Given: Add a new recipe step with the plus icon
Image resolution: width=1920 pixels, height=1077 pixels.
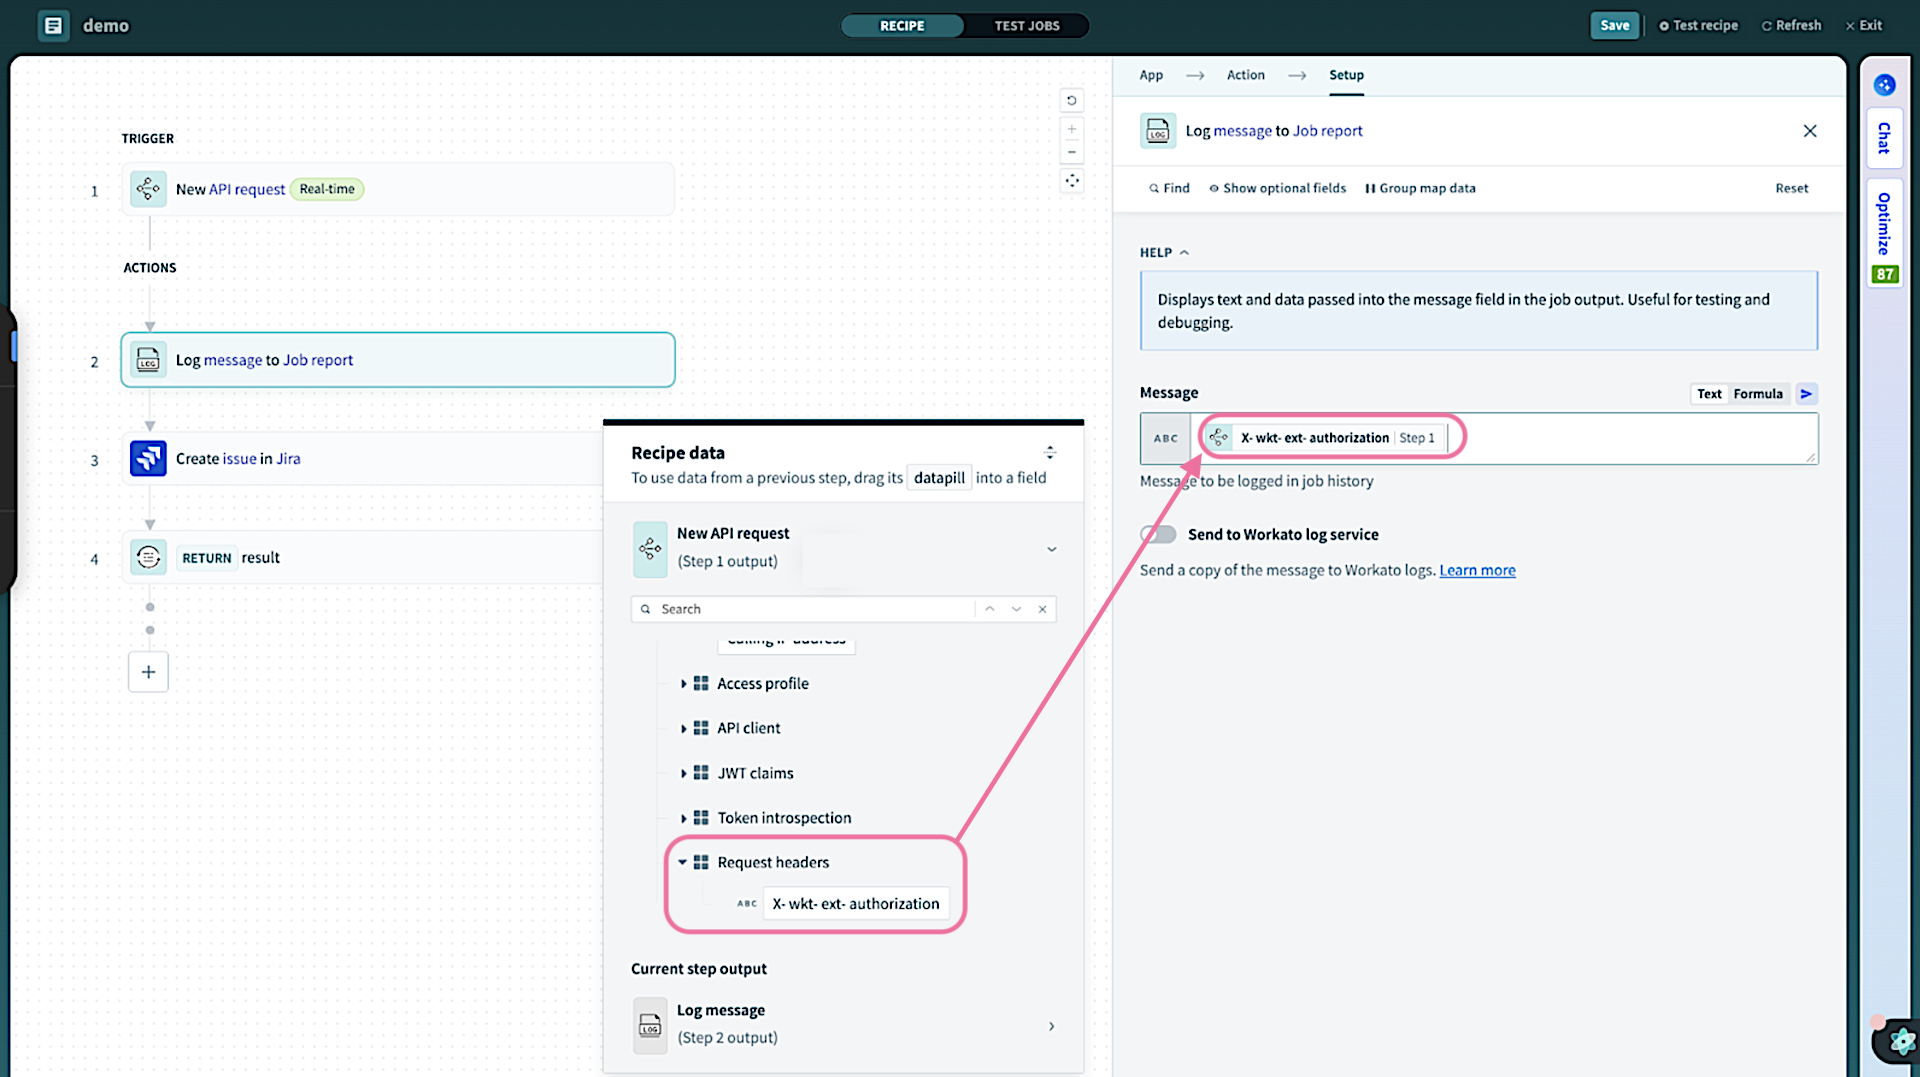Looking at the screenshot, I should [x=148, y=671].
